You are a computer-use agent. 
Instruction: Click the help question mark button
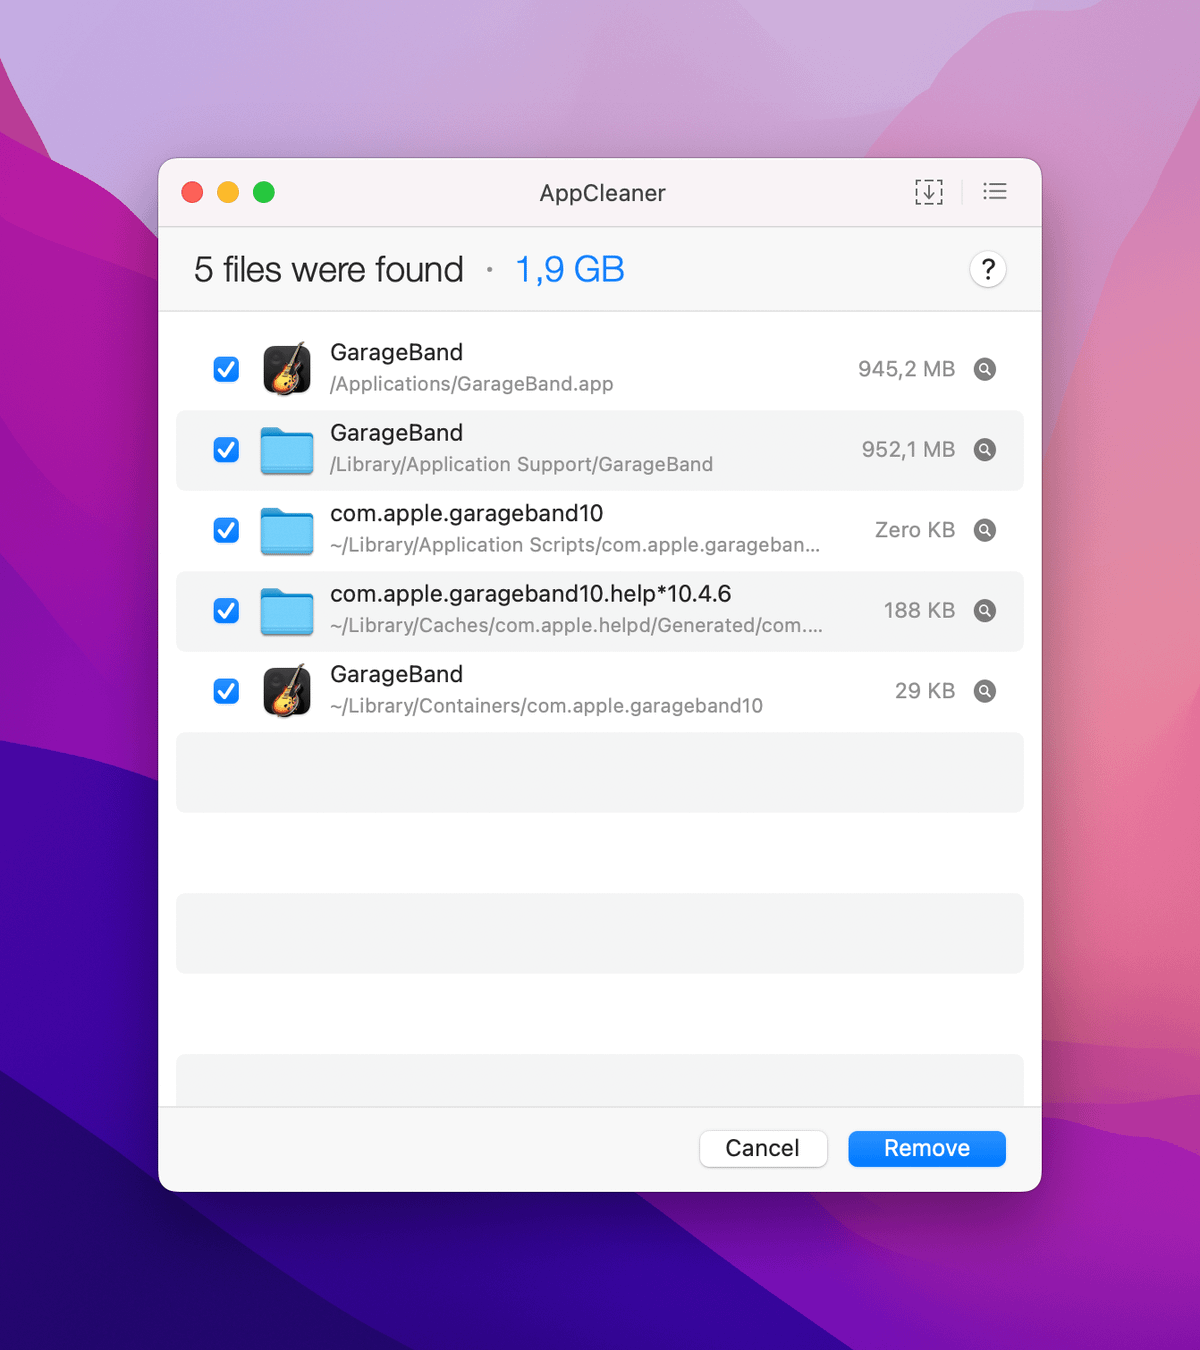coord(987,270)
